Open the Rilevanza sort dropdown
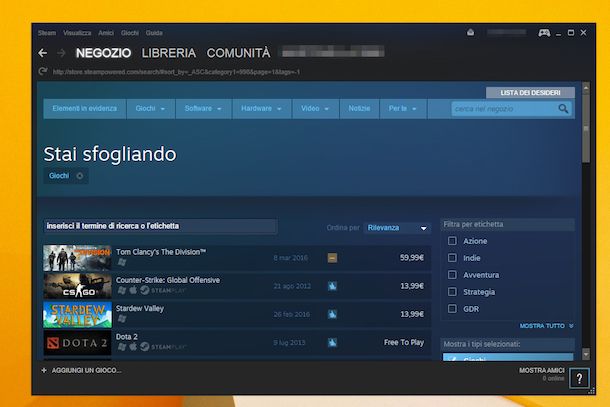Viewport: 610px width, 407px height. click(397, 228)
